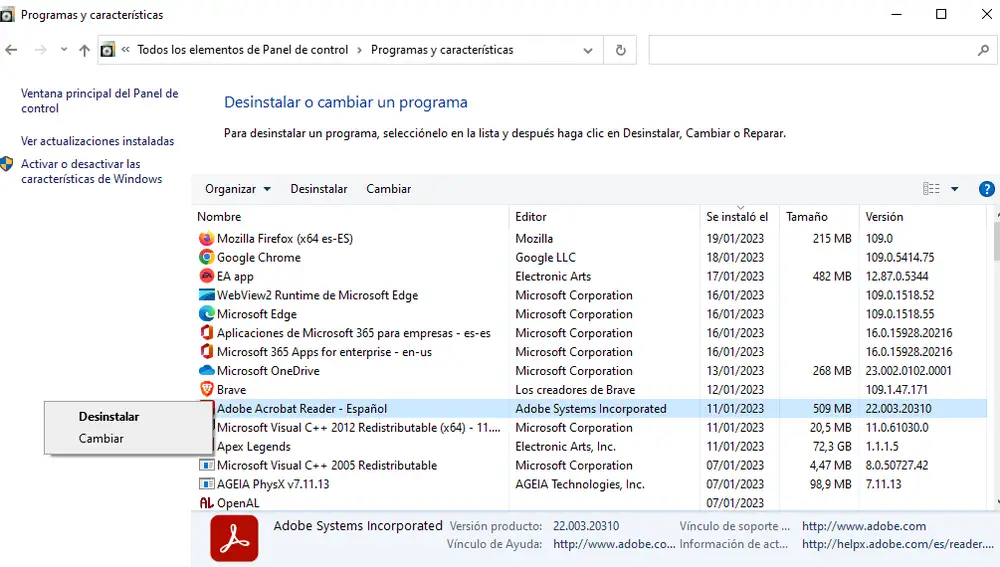Click the helpx.adobe.com update info link
1000x567 pixels.
[898, 544]
